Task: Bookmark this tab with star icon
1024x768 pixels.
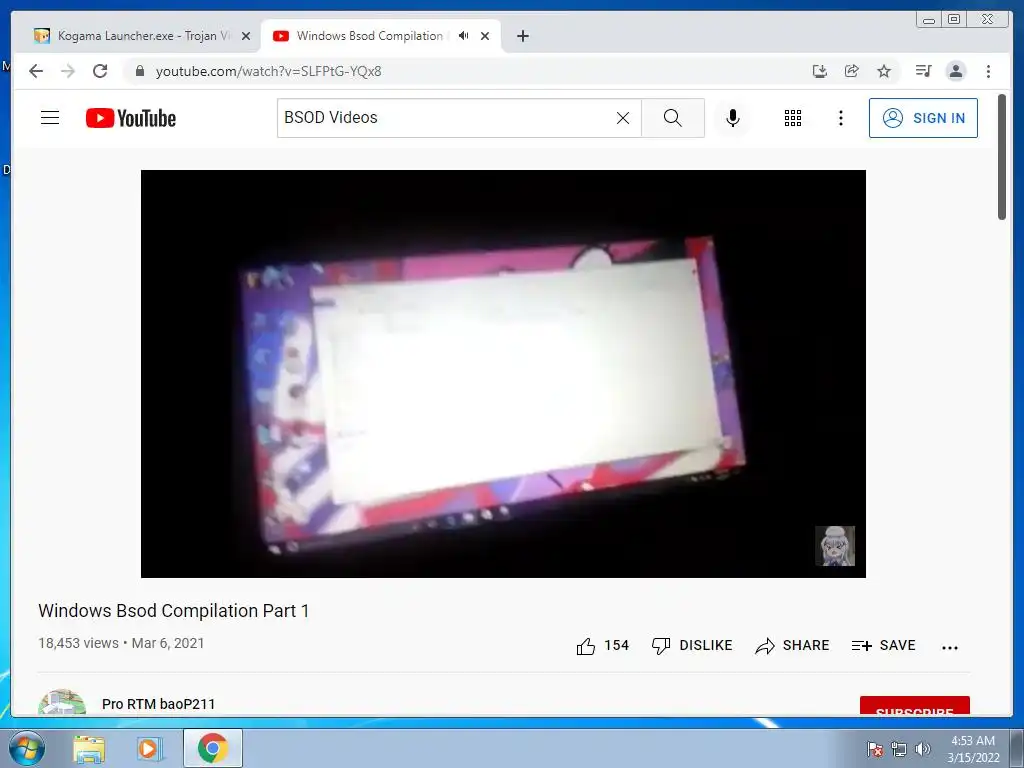Action: (884, 71)
